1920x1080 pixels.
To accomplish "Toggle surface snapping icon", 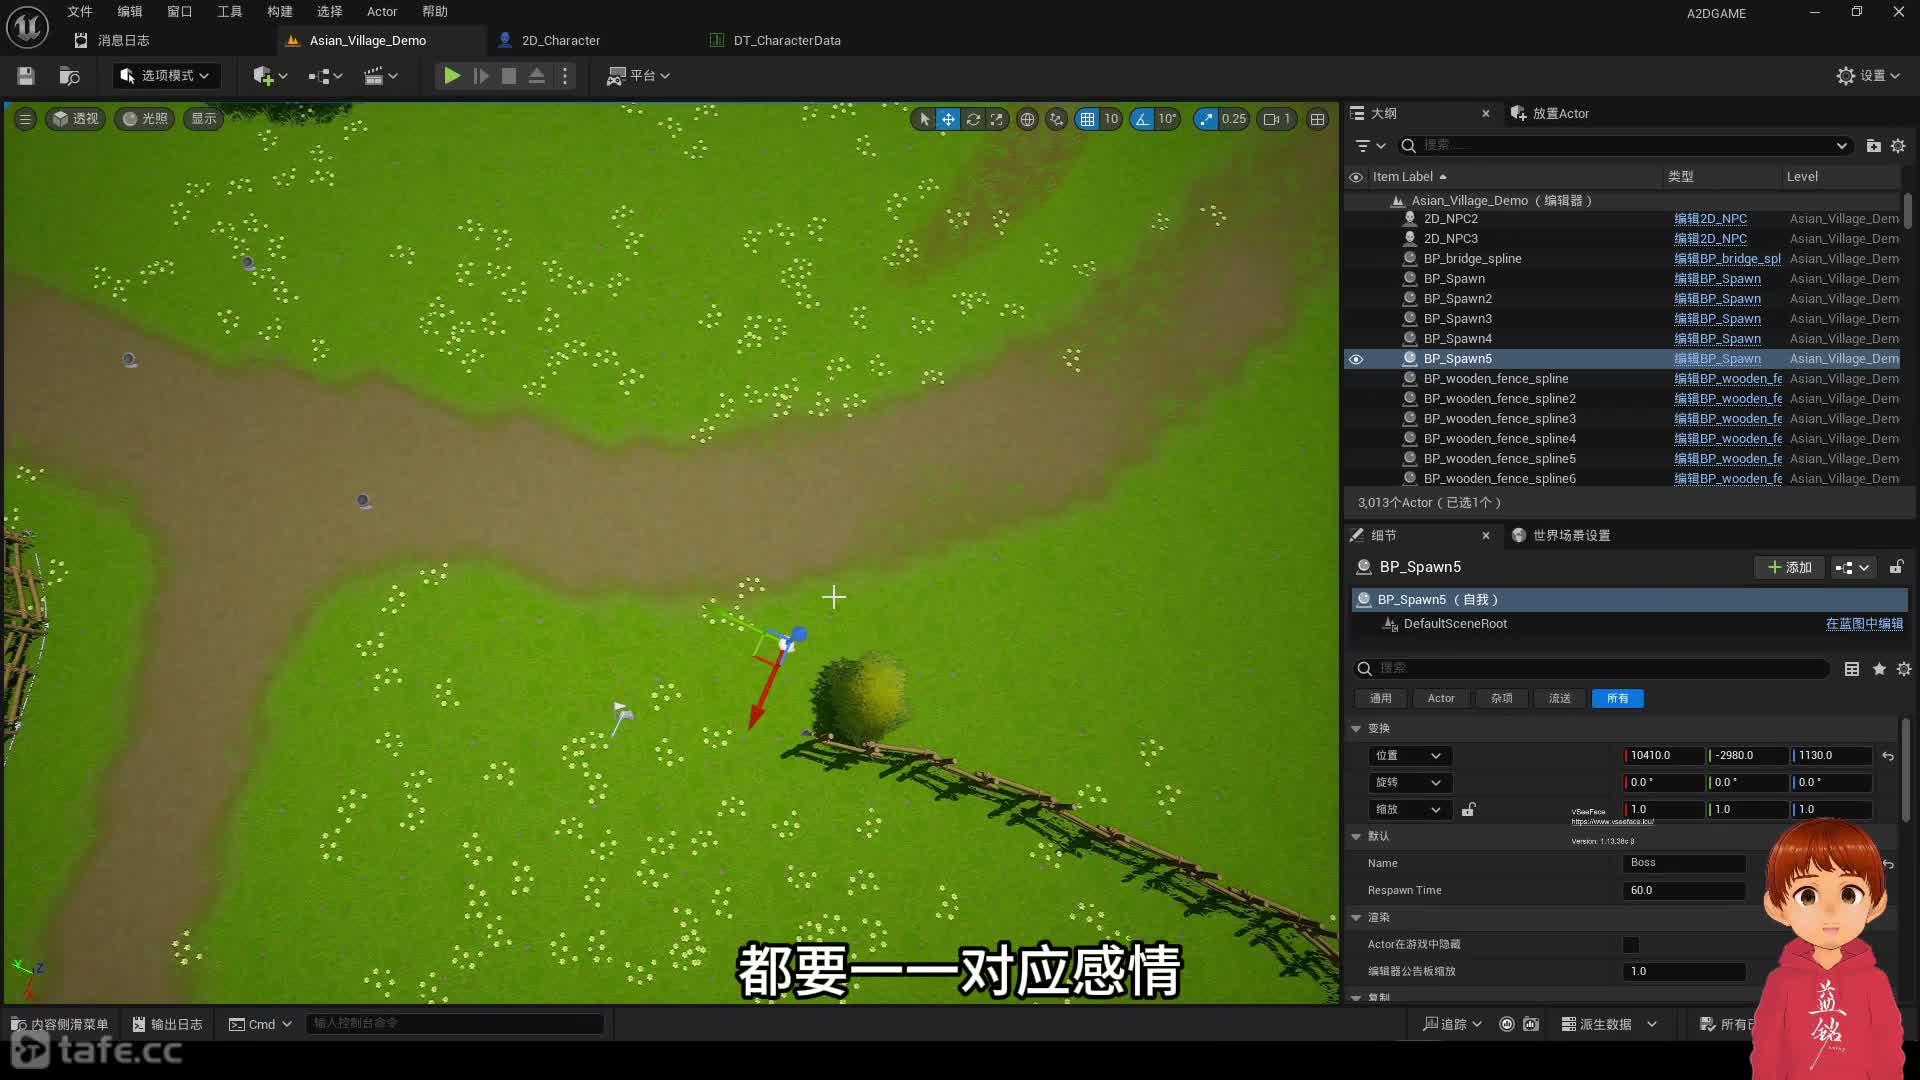I will tap(1057, 119).
